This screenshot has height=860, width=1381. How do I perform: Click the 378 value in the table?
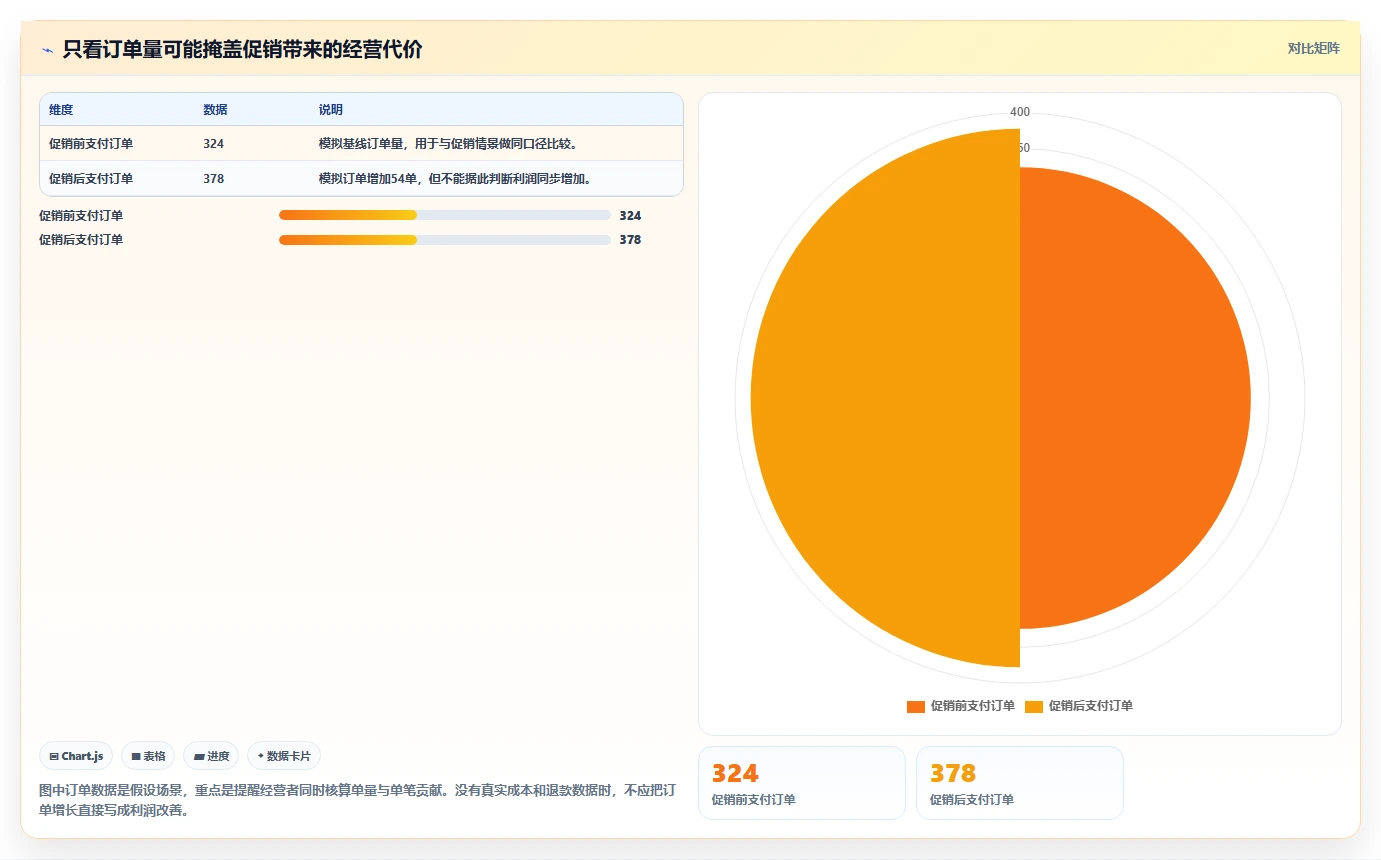213,179
